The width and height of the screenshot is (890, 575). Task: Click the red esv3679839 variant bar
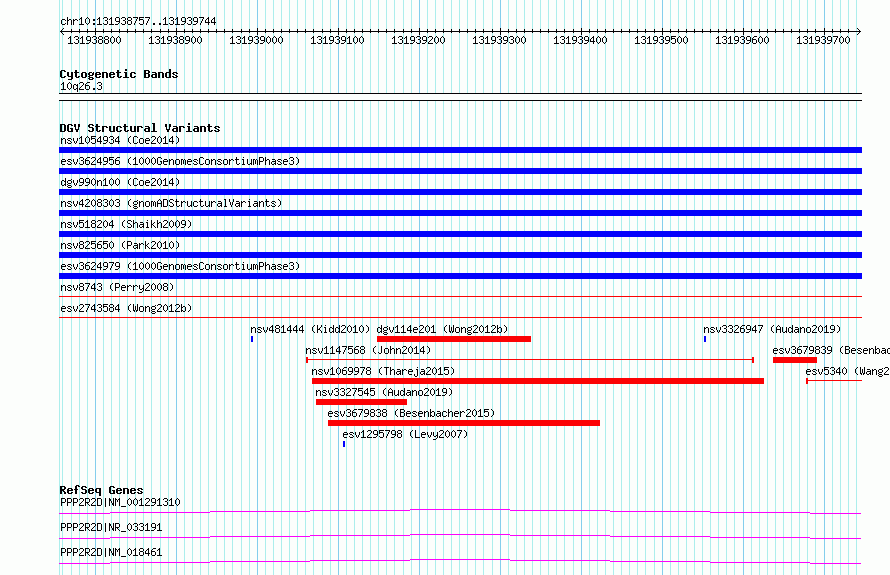coord(795,360)
